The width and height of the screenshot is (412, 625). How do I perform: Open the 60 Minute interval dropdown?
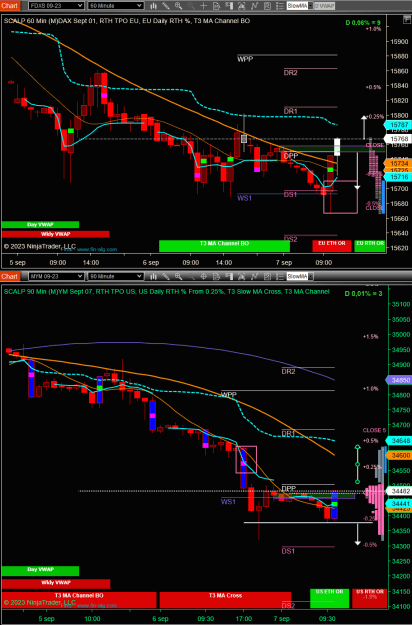tap(116, 6)
